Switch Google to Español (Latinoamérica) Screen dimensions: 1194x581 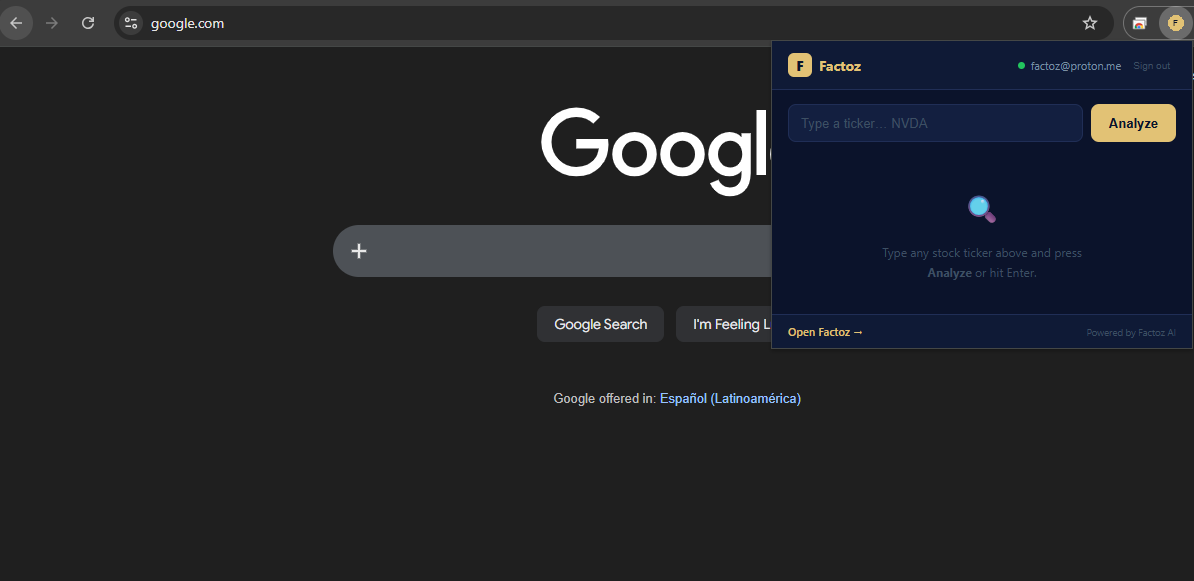tap(730, 398)
